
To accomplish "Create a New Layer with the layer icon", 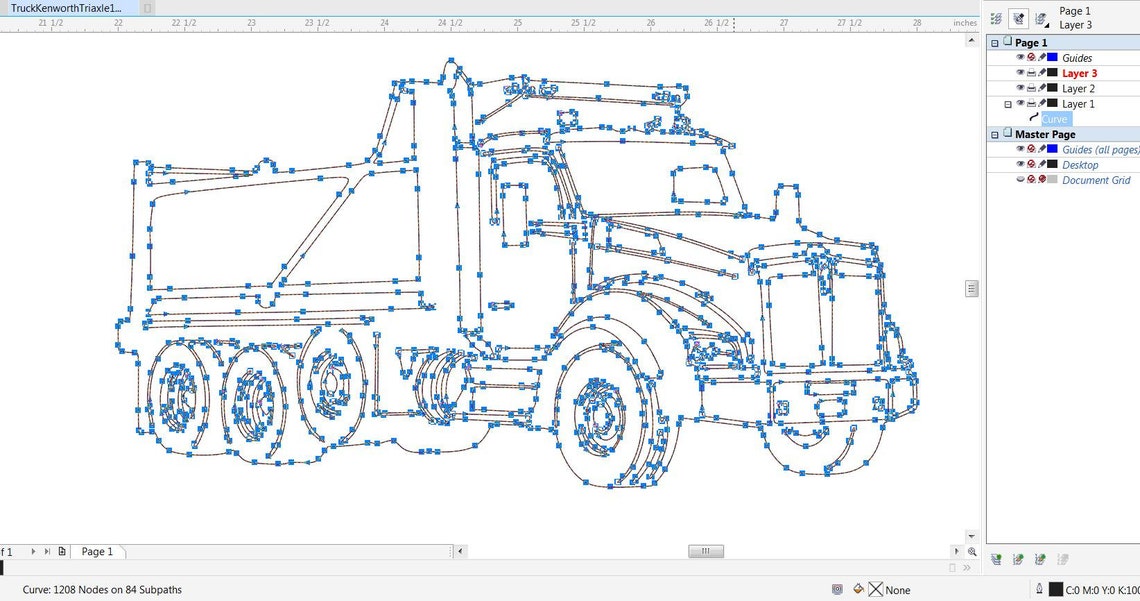I will tap(997, 559).
